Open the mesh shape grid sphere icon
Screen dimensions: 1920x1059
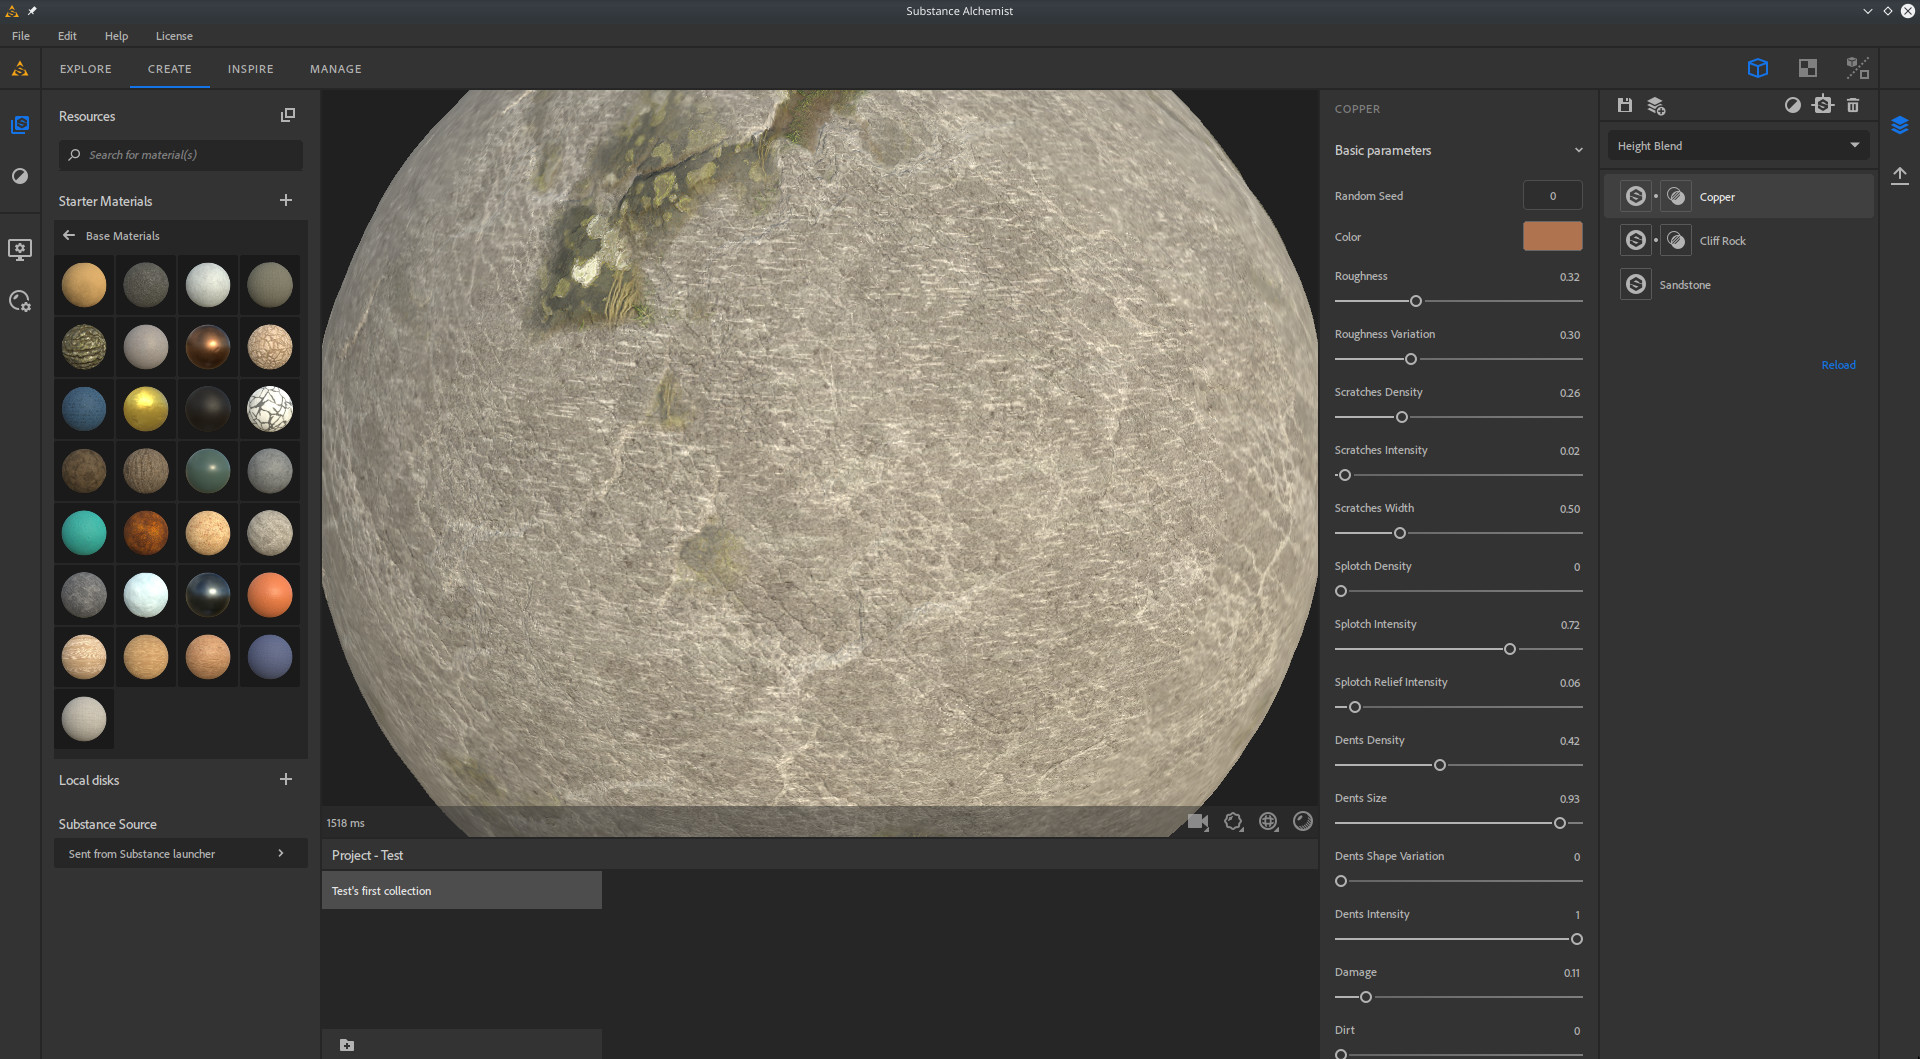(x=1268, y=821)
